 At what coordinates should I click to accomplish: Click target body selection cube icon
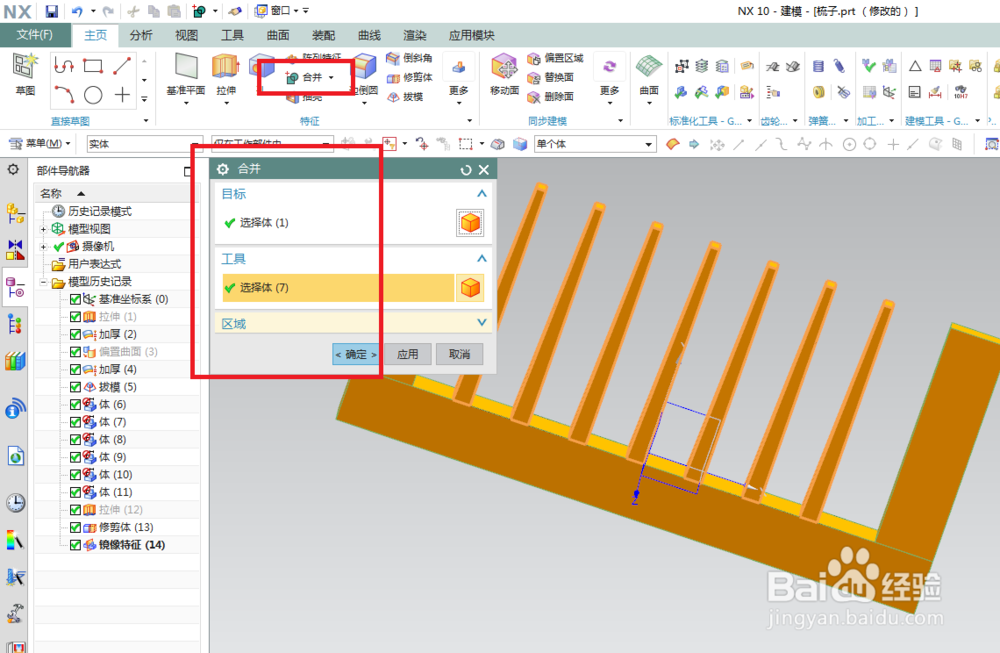tap(470, 223)
